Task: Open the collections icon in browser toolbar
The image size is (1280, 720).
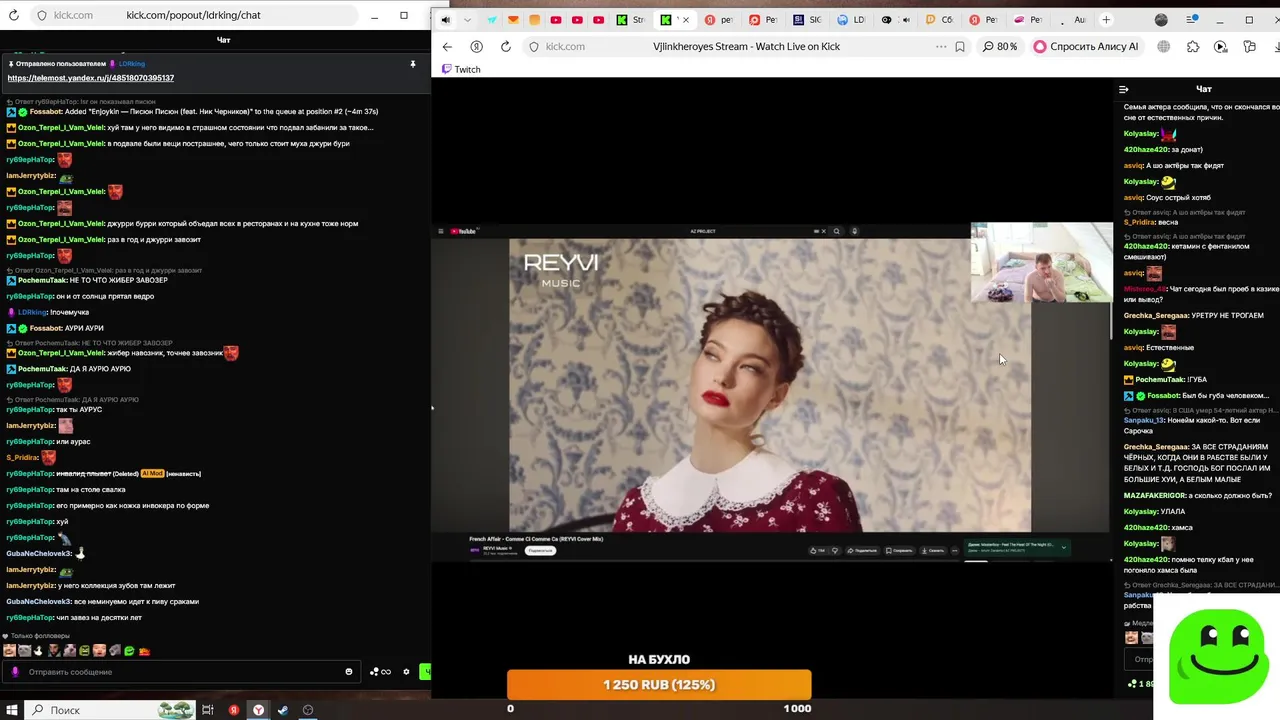Action: click(x=1250, y=46)
